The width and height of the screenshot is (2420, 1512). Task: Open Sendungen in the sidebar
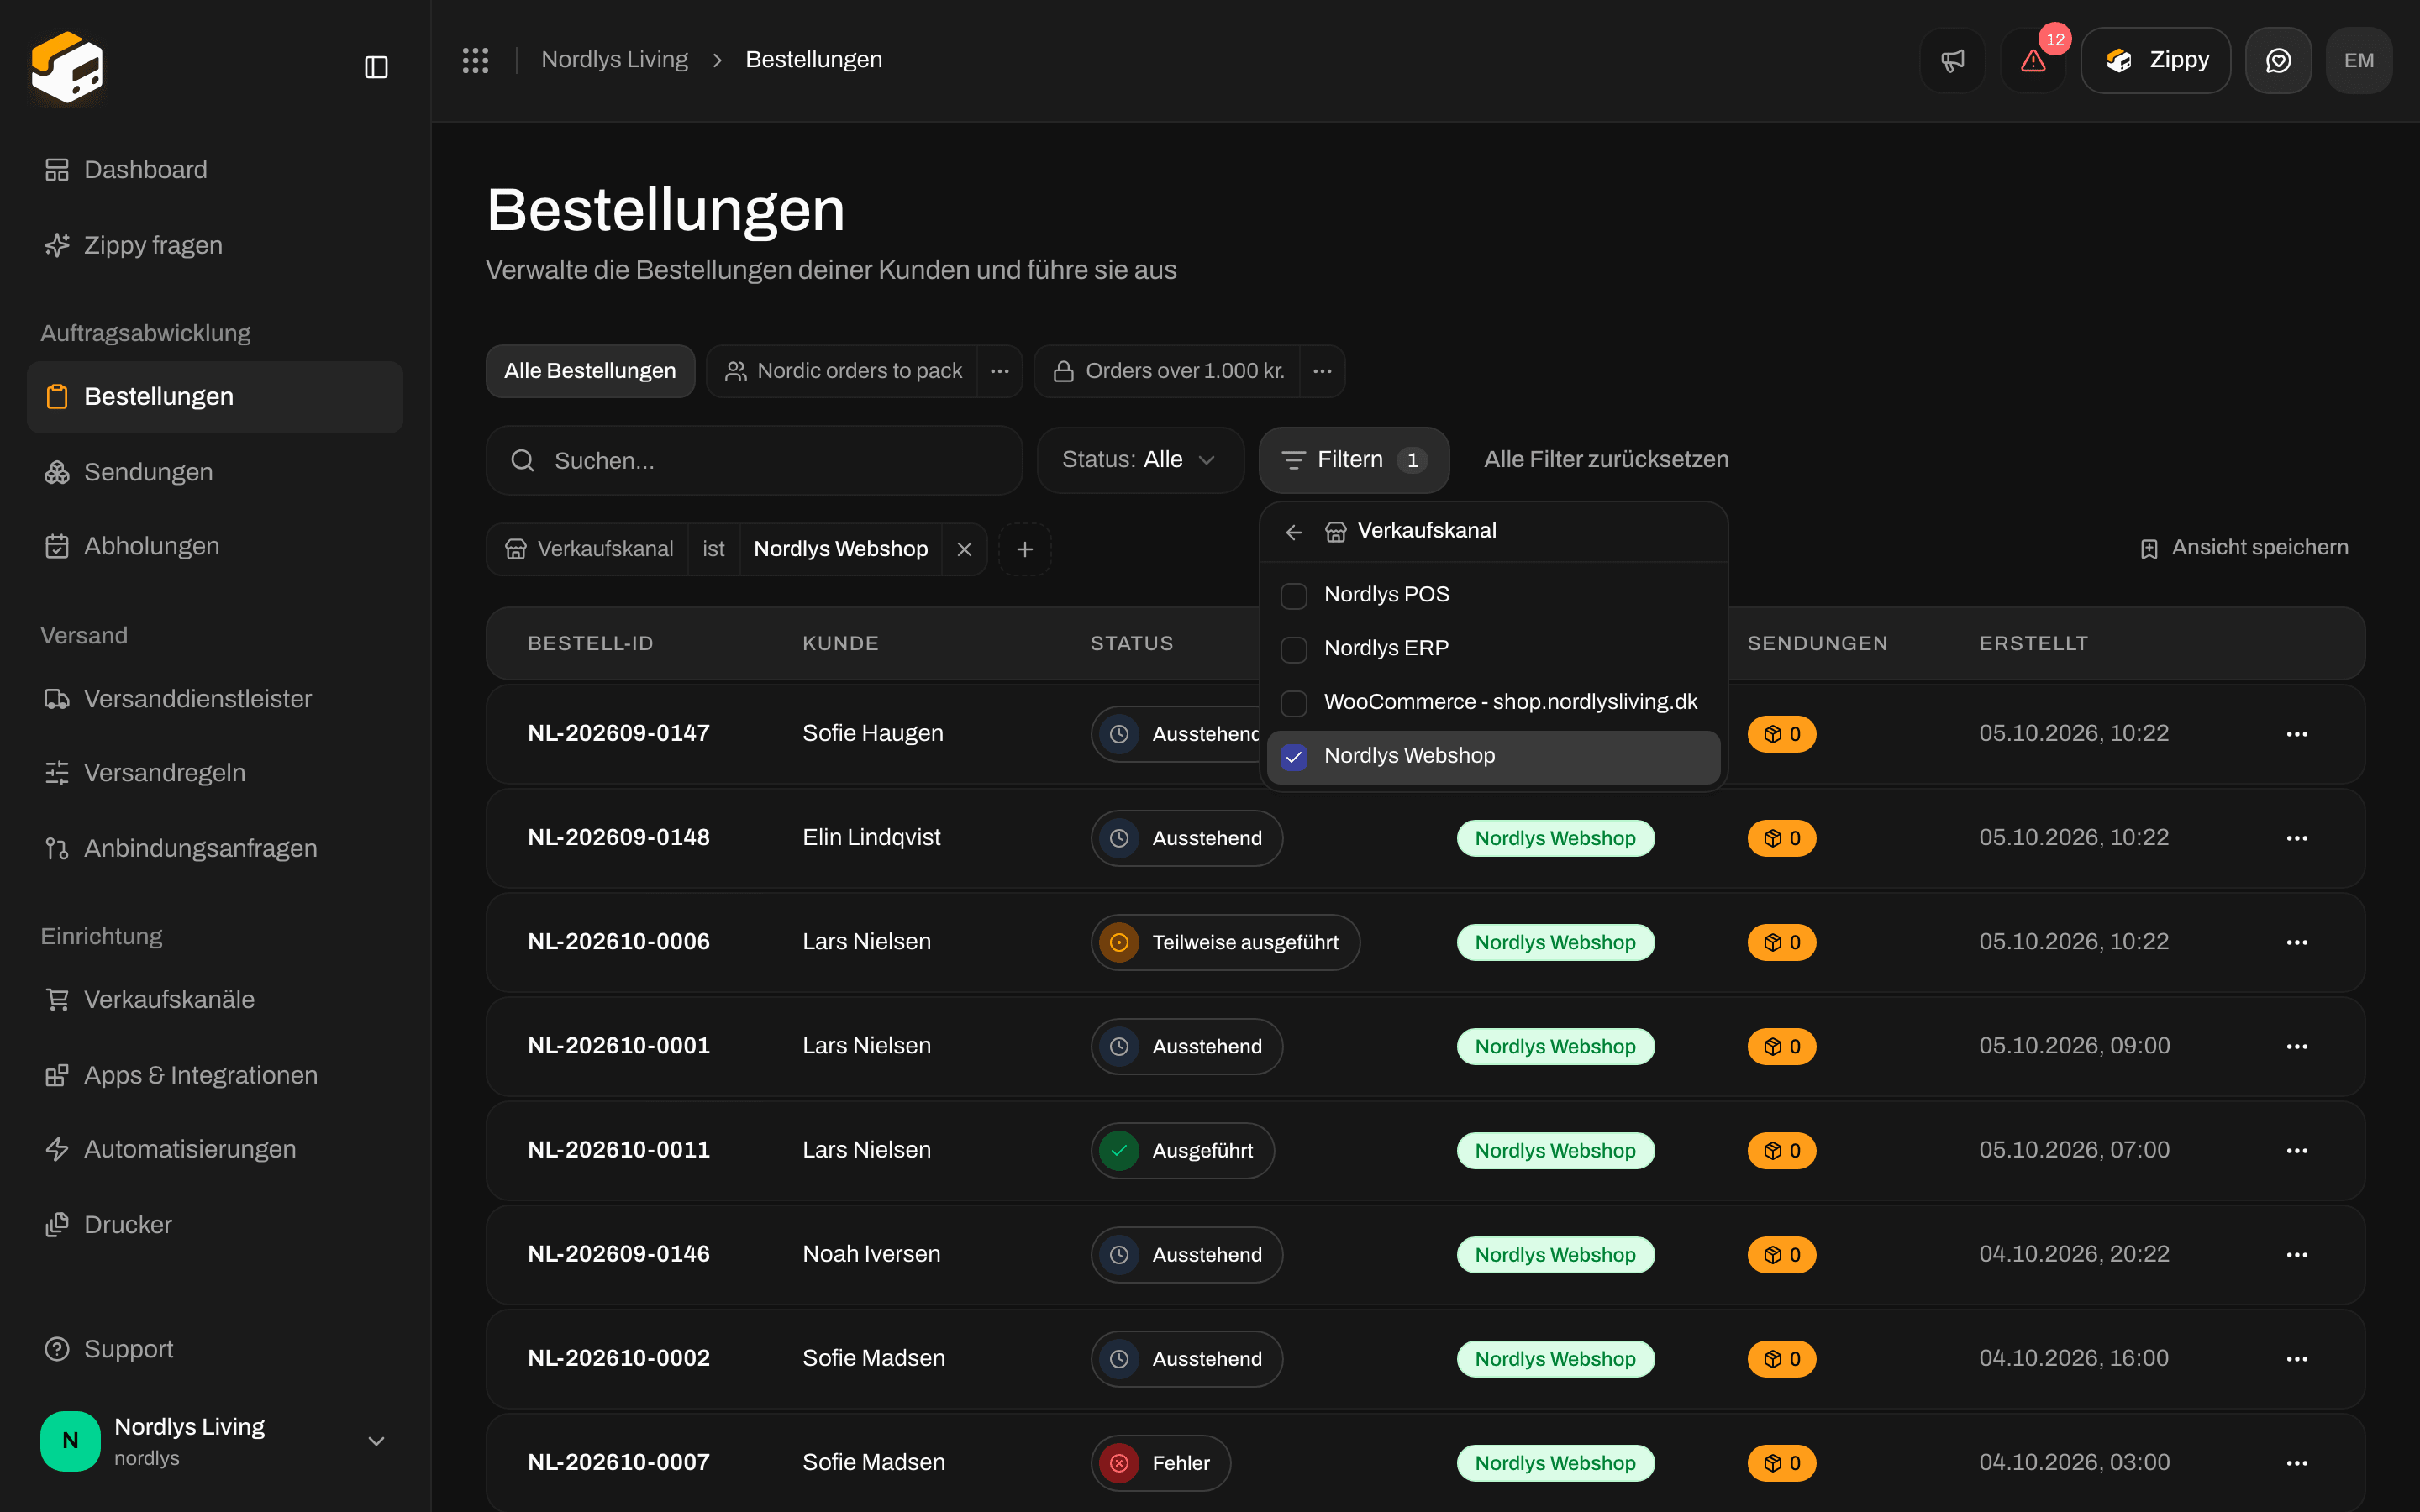tap(215, 472)
